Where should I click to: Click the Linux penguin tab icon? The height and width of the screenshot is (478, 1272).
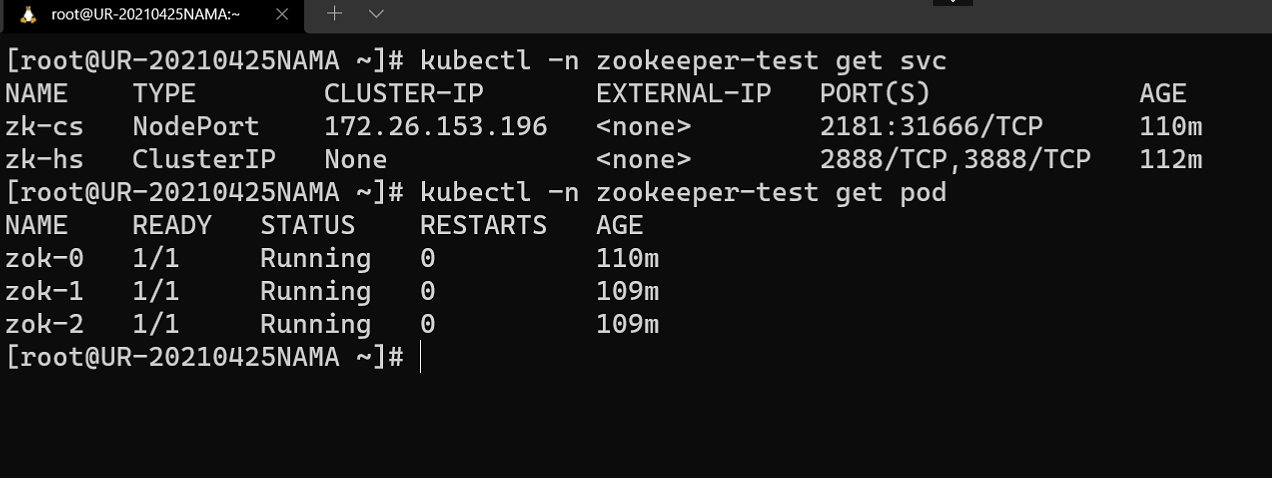pos(29,15)
